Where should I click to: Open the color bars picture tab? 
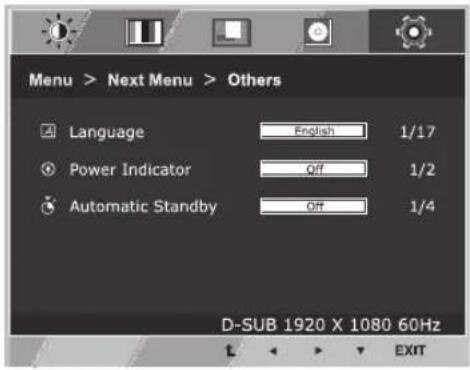(144, 32)
